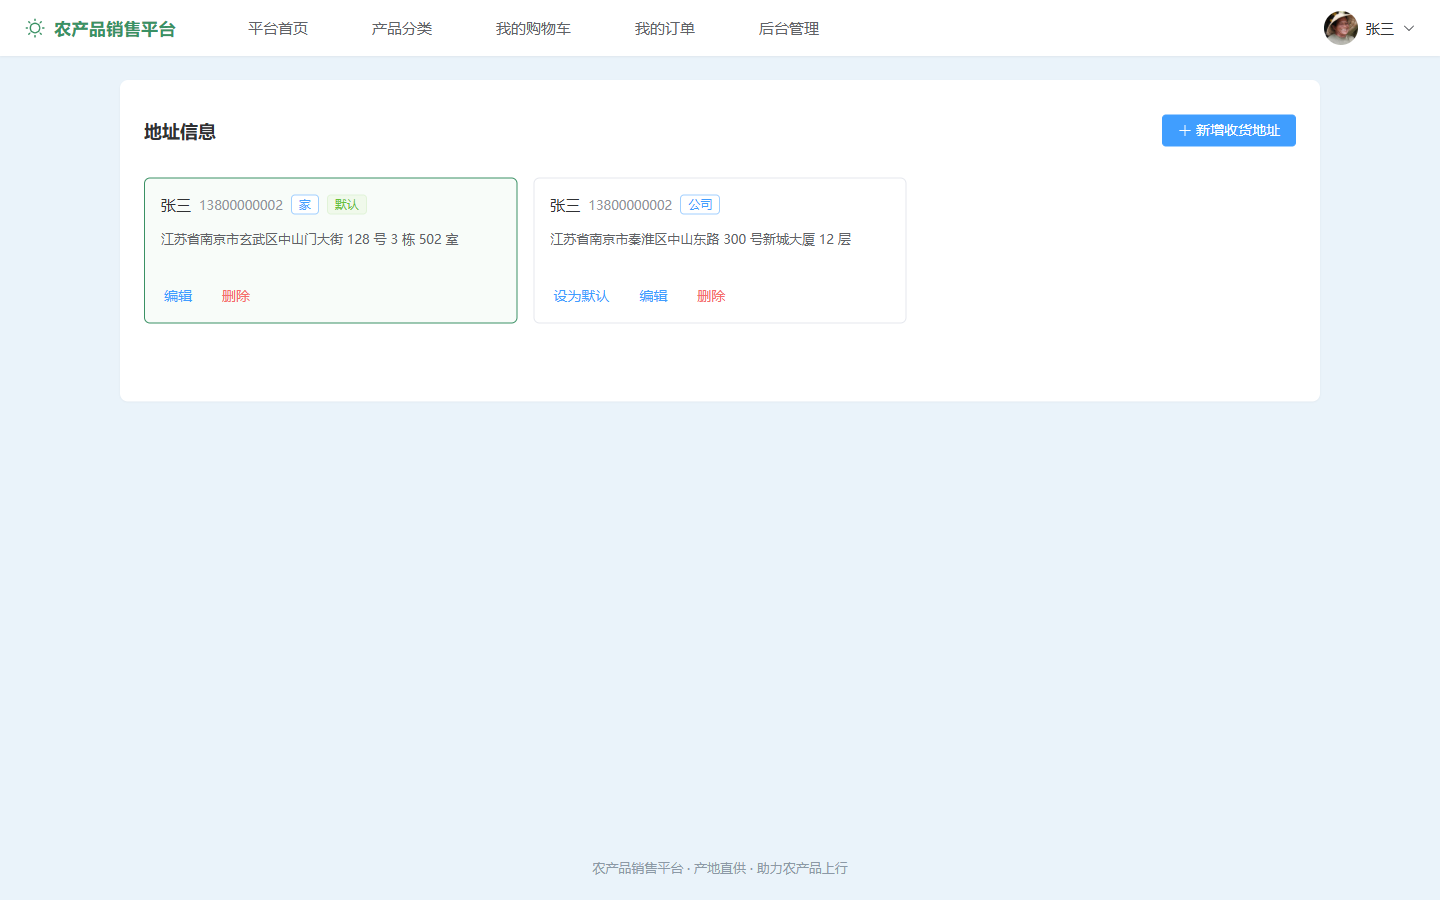1440x900 pixels.
Task: Click the 农产品销售平台 site title
Action: (x=115, y=29)
